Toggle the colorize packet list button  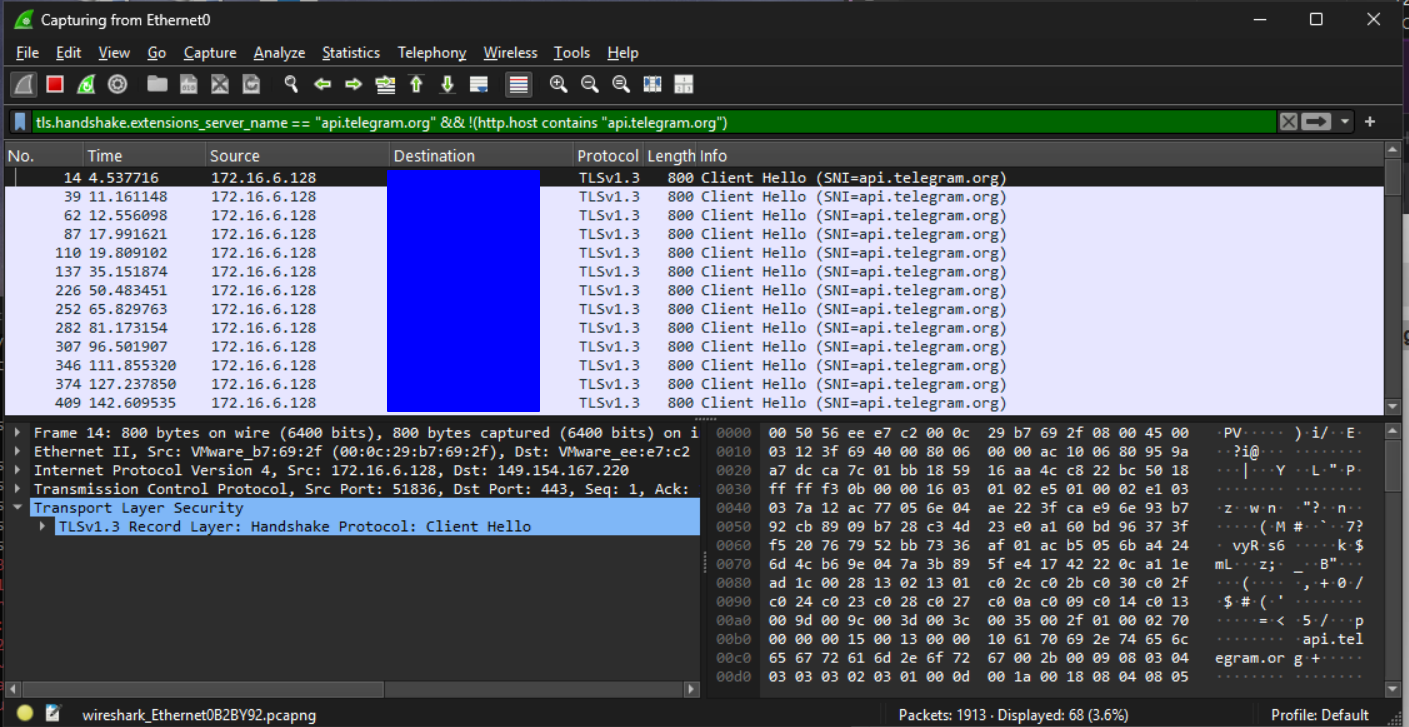(518, 85)
